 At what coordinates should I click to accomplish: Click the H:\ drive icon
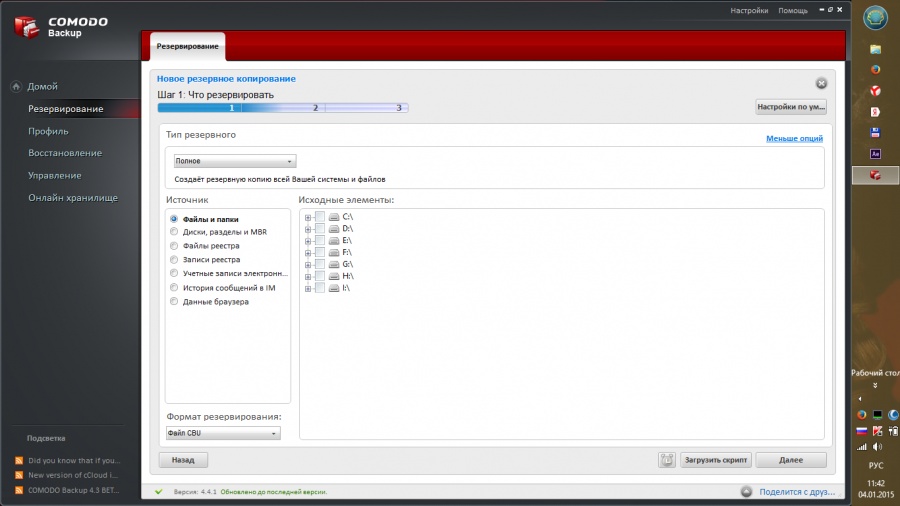333,276
